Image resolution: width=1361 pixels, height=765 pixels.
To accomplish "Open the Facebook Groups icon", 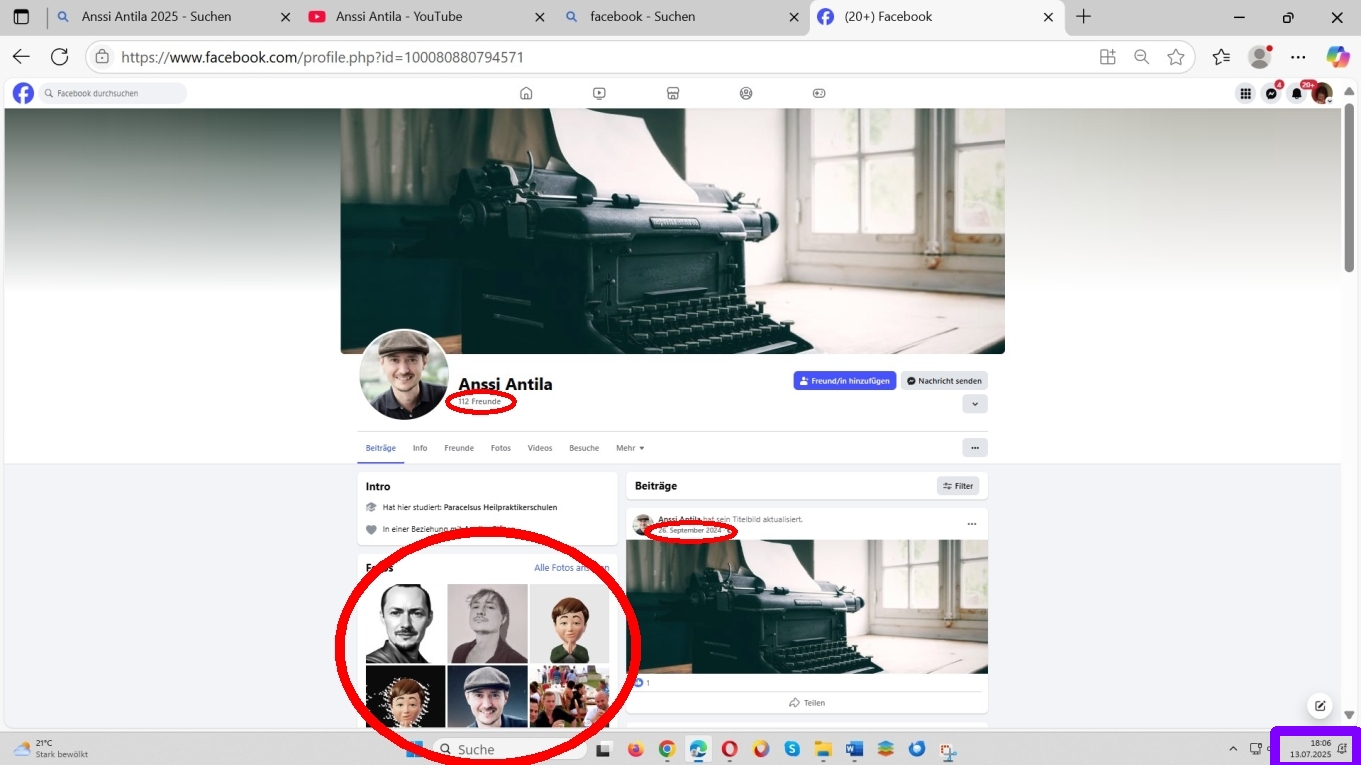I will click(x=746, y=93).
